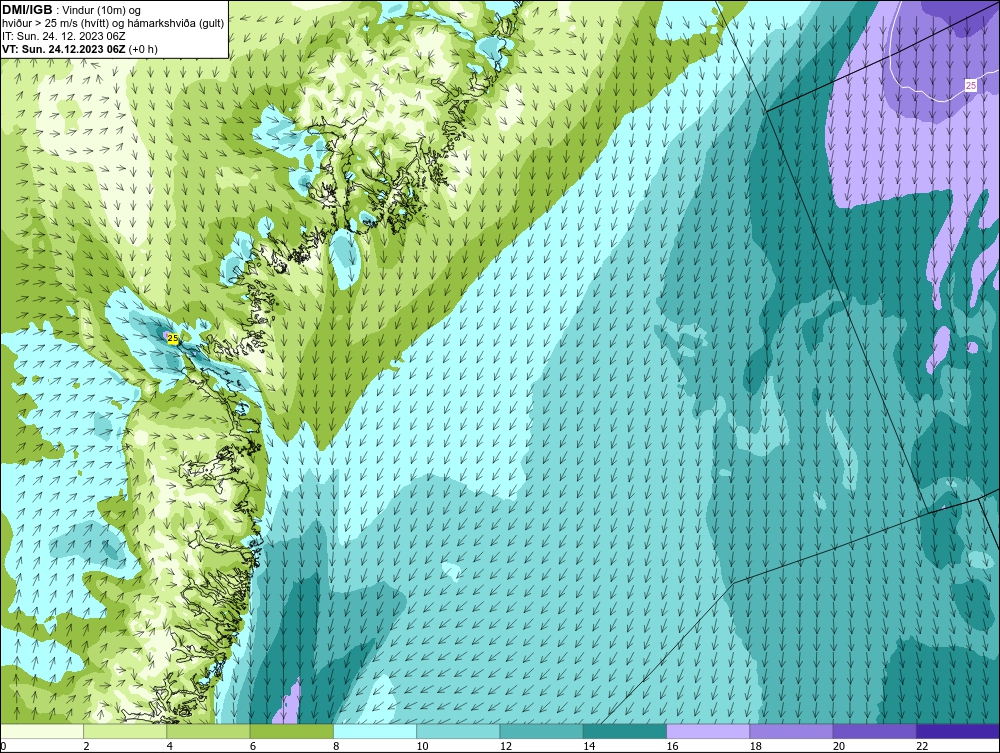Screen dimensions: 1000x753
Task: Click the legend tick label 4
Action: tap(170, 747)
